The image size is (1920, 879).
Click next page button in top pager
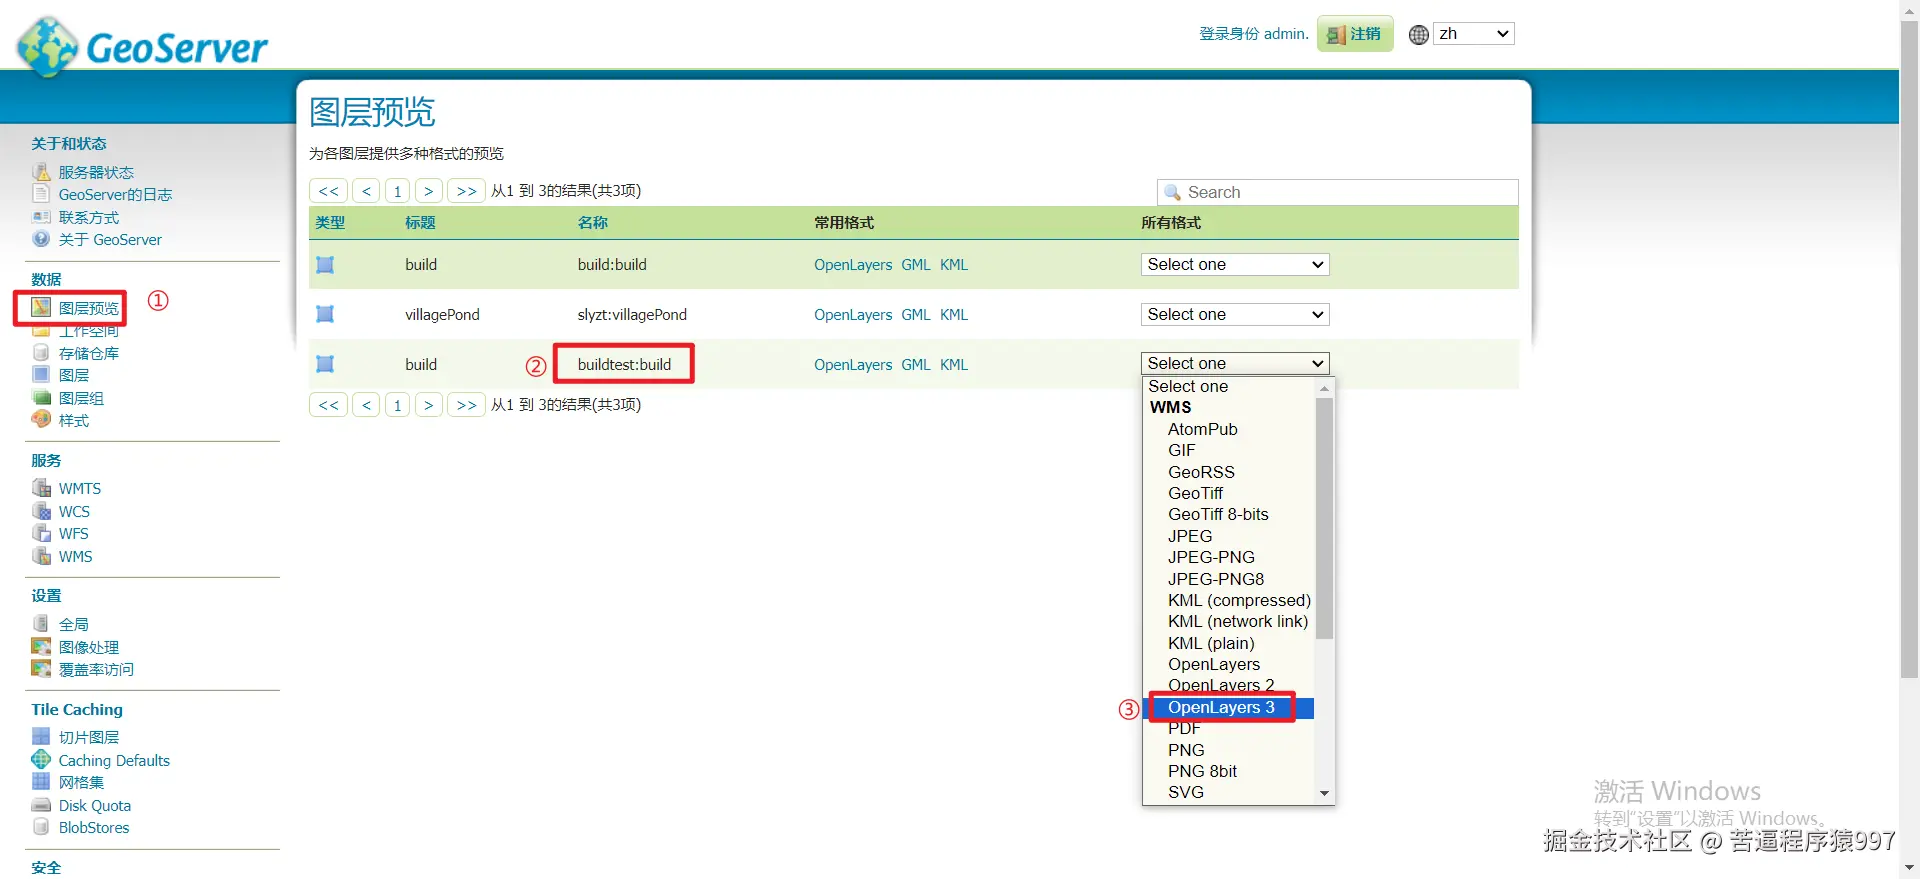click(428, 191)
